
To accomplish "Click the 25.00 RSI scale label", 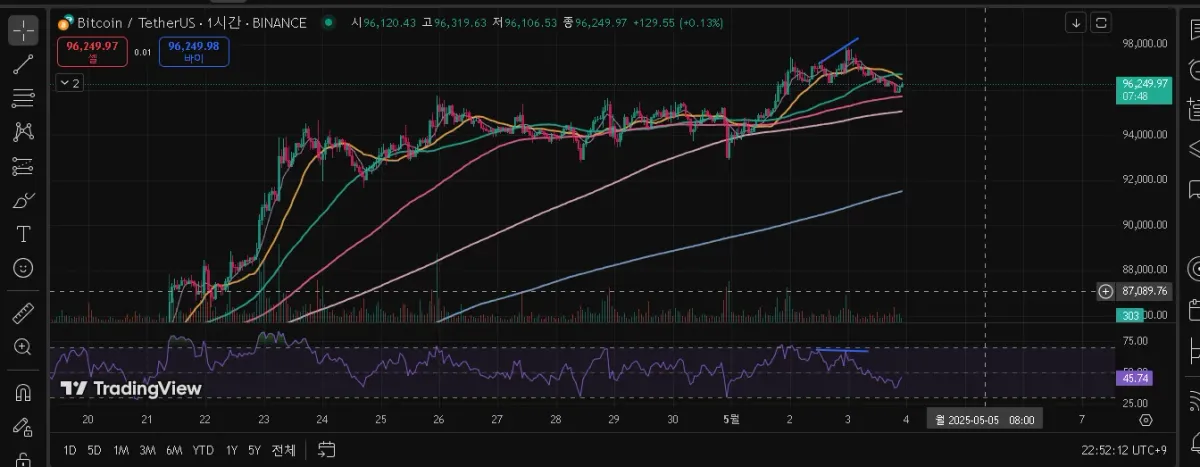I will (x=1133, y=403).
